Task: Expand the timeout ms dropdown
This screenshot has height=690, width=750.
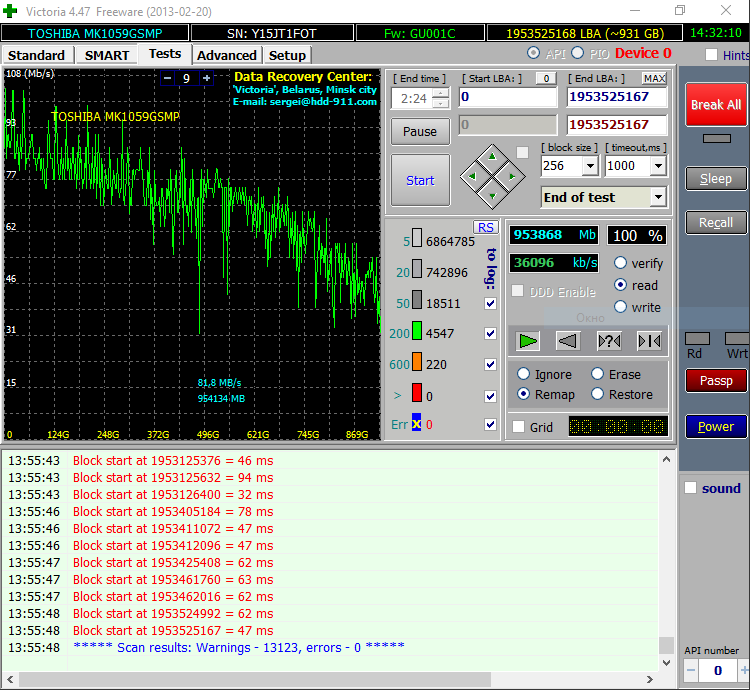Action: pos(657,166)
